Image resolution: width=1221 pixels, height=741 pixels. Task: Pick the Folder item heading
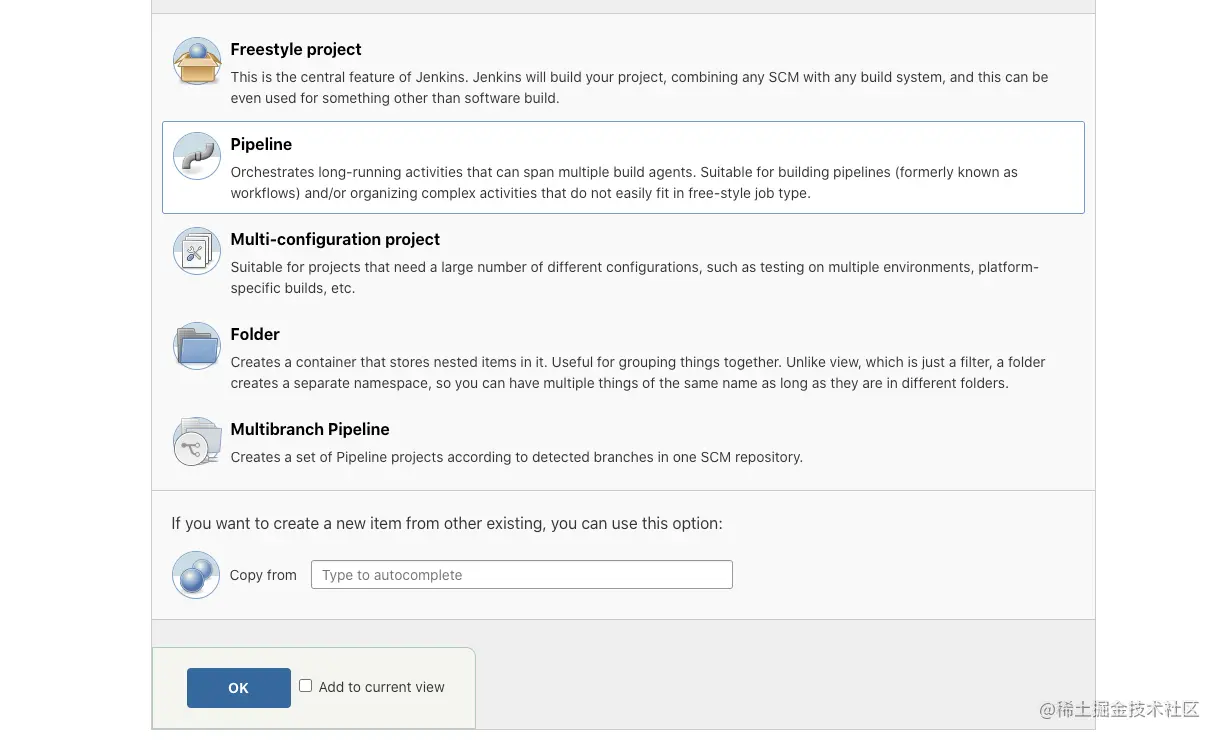coord(255,335)
